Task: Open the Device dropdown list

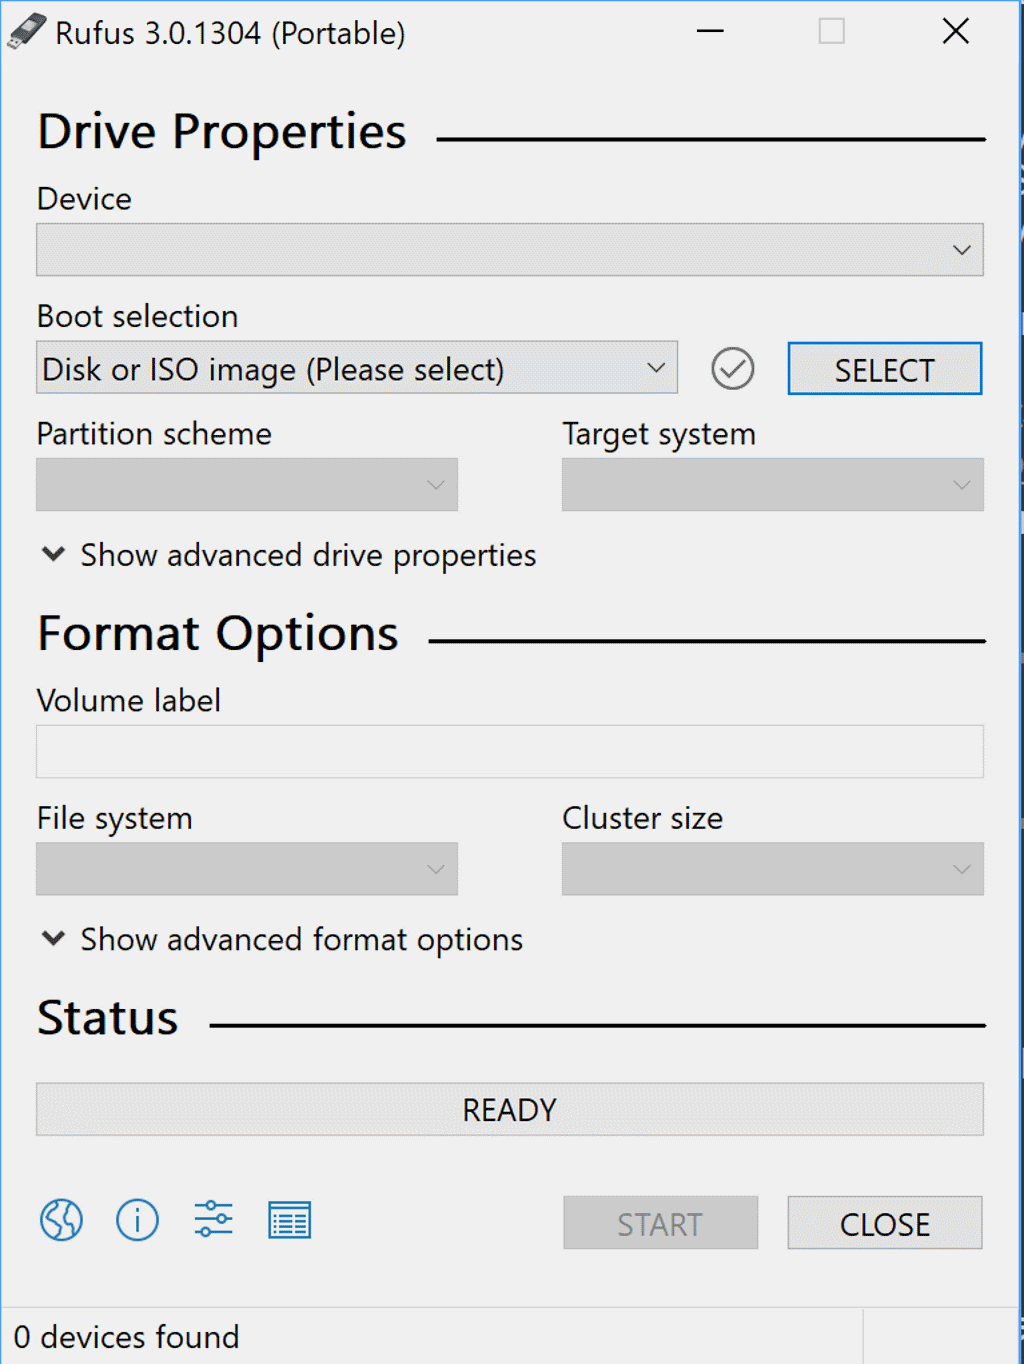Action: pos(510,250)
